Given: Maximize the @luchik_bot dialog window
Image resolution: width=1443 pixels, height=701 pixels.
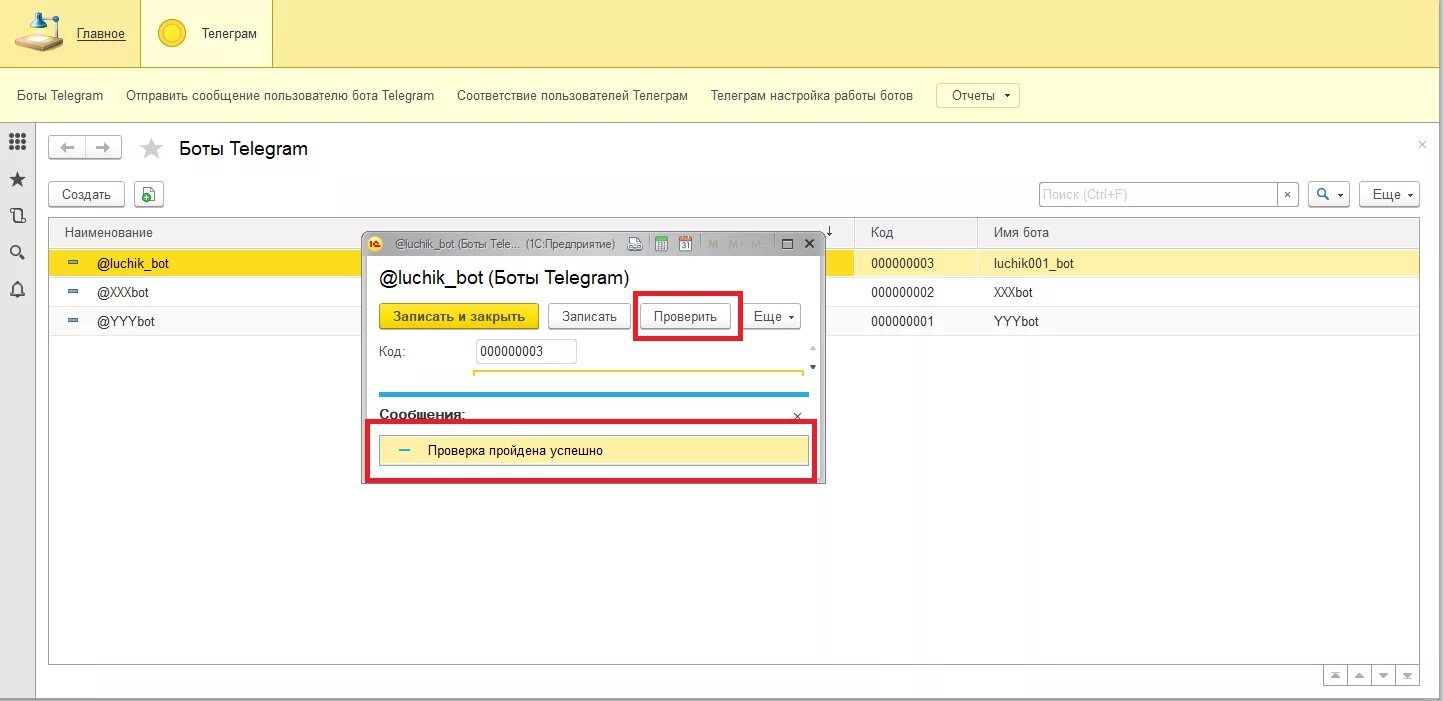Looking at the screenshot, I should 787,243.
